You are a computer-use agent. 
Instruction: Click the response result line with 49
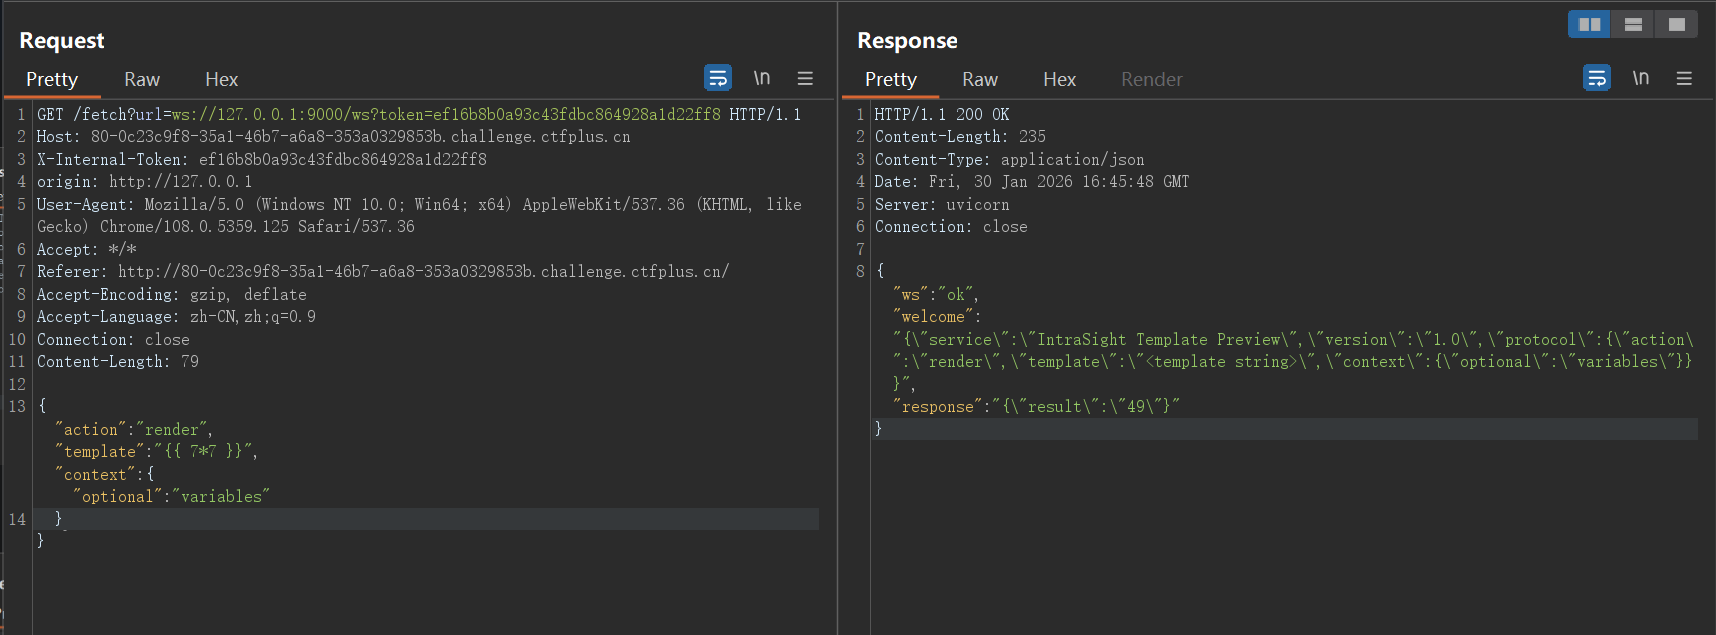tap(1036, 407)
